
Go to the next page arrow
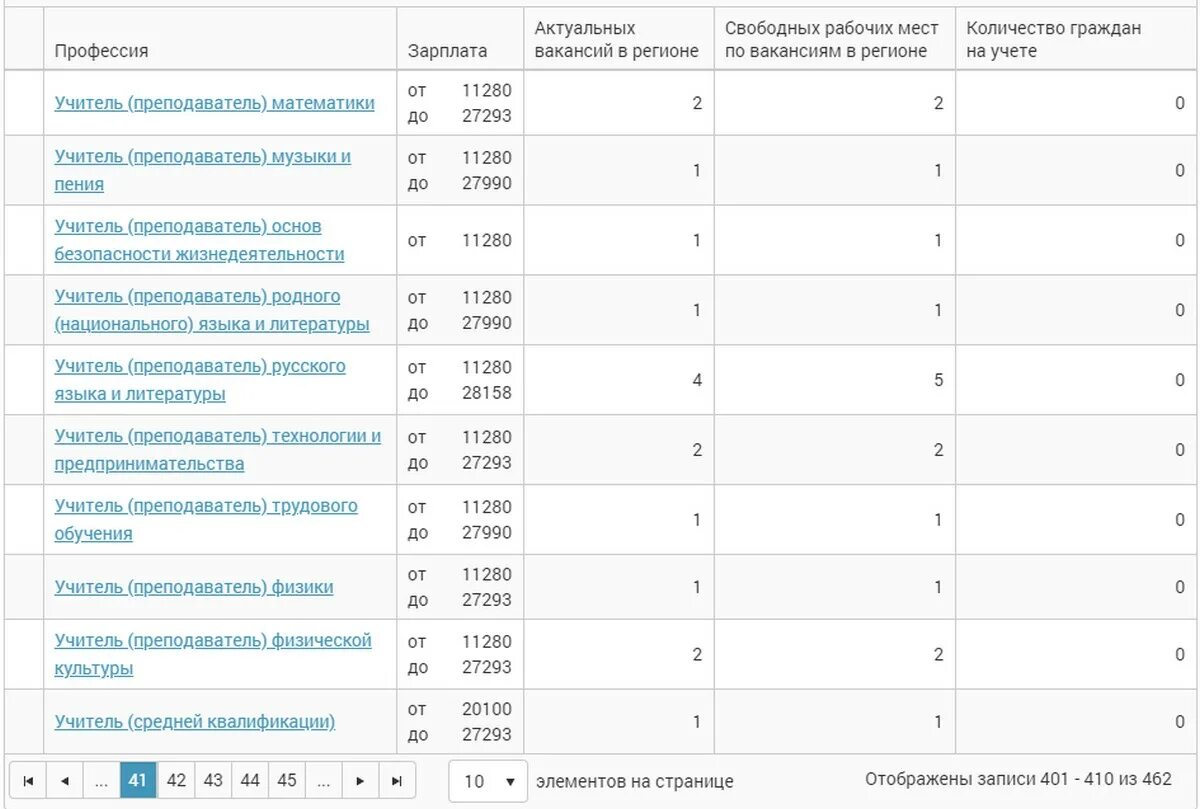point(360,781)
